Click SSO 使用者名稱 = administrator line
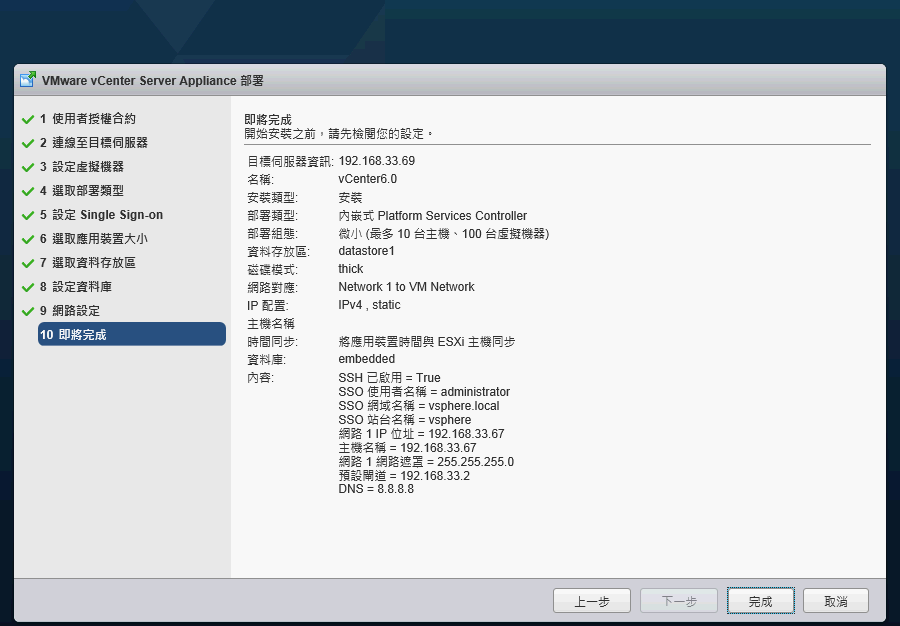Viewport: 900px width, 626px height. (x=424, y=392)
